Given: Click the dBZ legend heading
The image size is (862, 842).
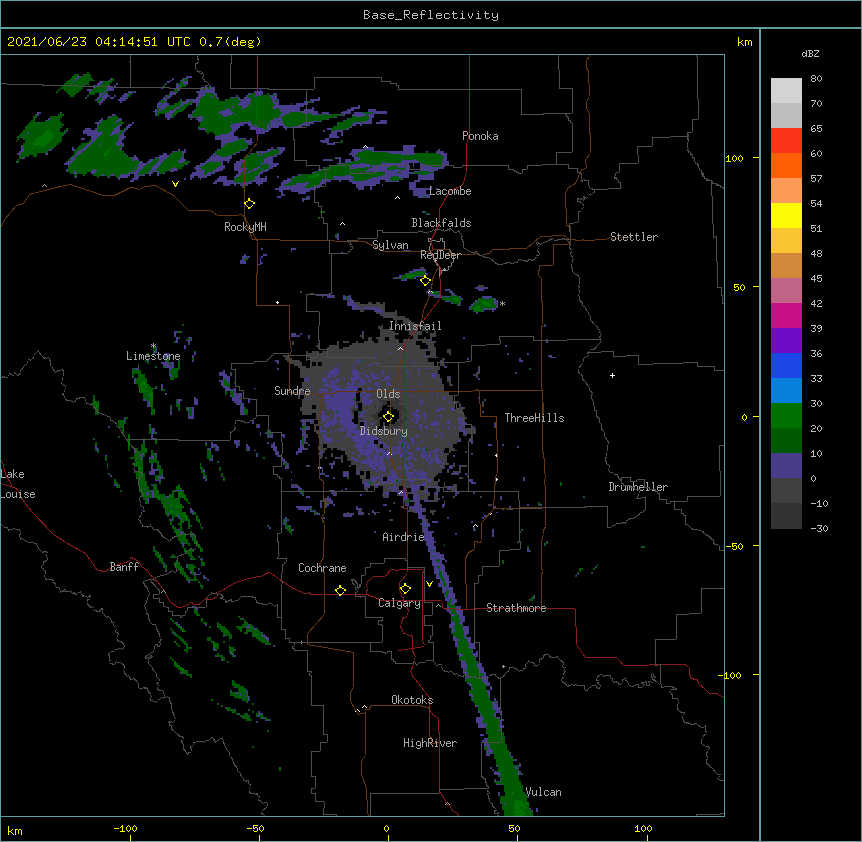Looking at the screenshot, I should tap(810, 54).
